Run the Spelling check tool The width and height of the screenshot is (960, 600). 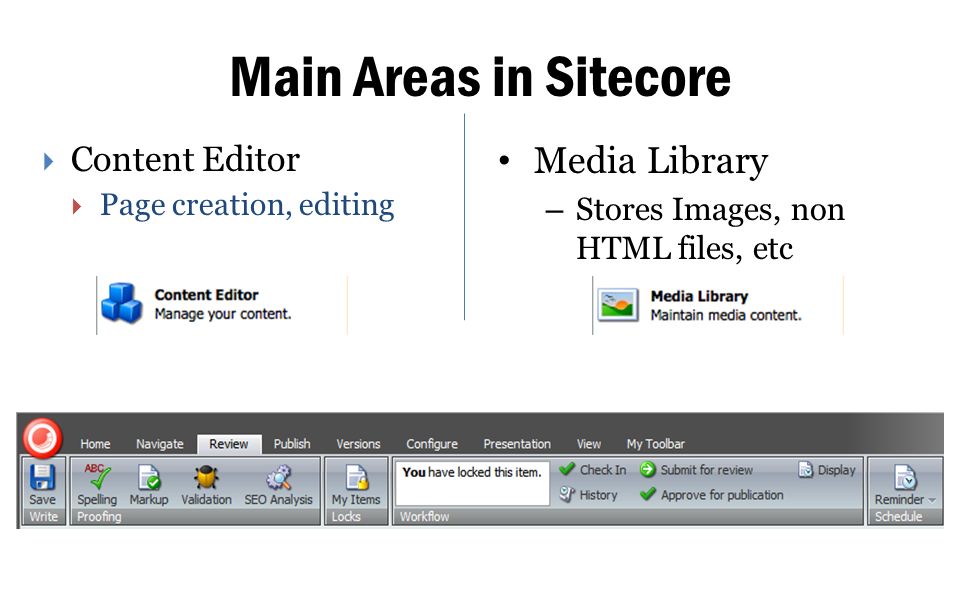(x=97, y=484)
